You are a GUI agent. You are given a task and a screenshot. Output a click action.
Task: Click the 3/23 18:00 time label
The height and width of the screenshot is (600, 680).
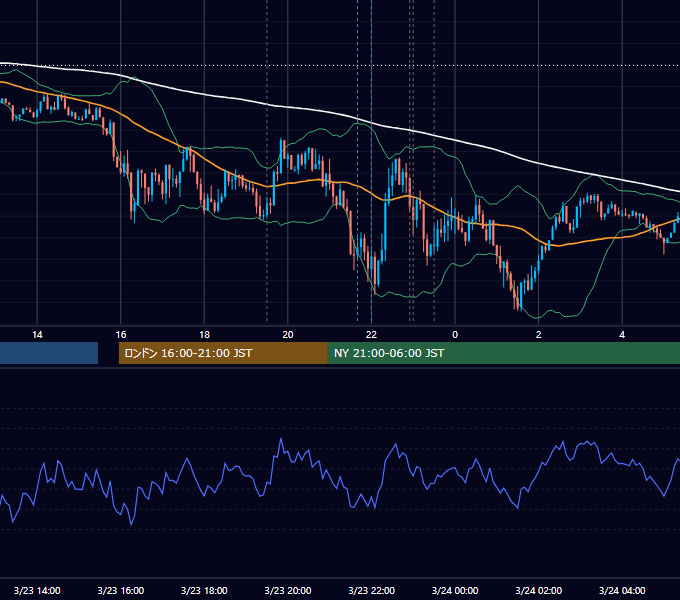coord(204,590)
